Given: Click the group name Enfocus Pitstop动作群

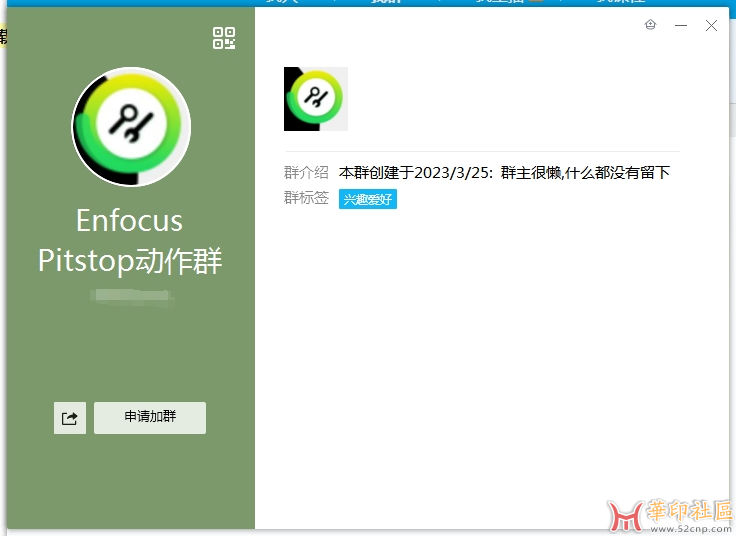Looking at the screenshot, I should [x=130, y=241].
